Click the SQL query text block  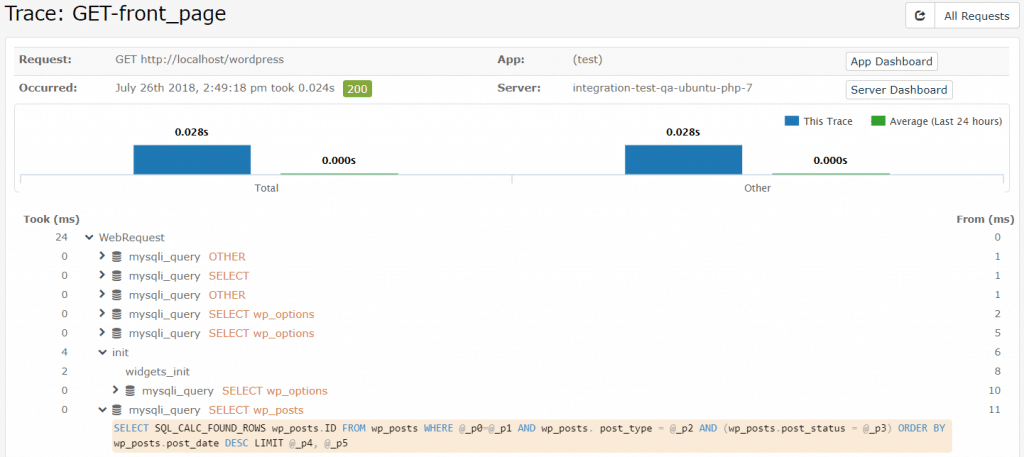[x=532, y=435]
